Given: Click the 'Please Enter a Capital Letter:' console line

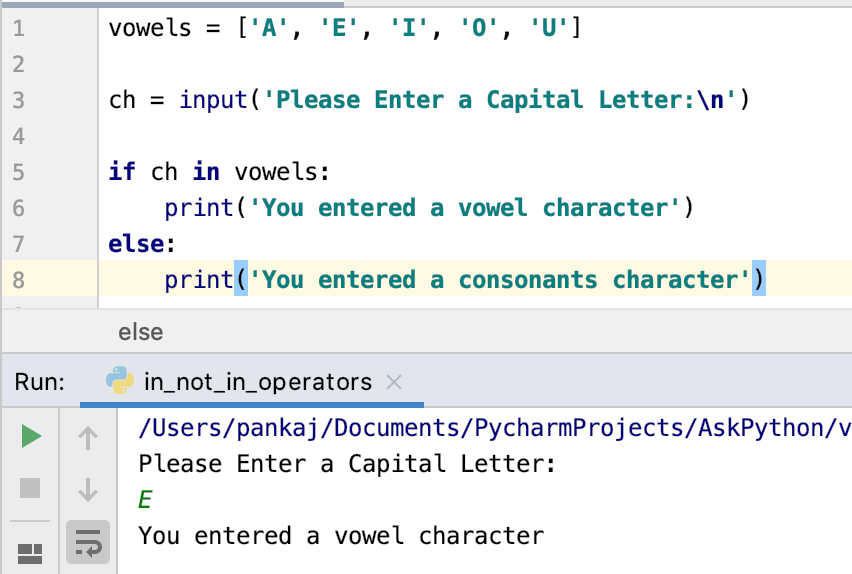Looking at the screenshot, I should point(347,464).
